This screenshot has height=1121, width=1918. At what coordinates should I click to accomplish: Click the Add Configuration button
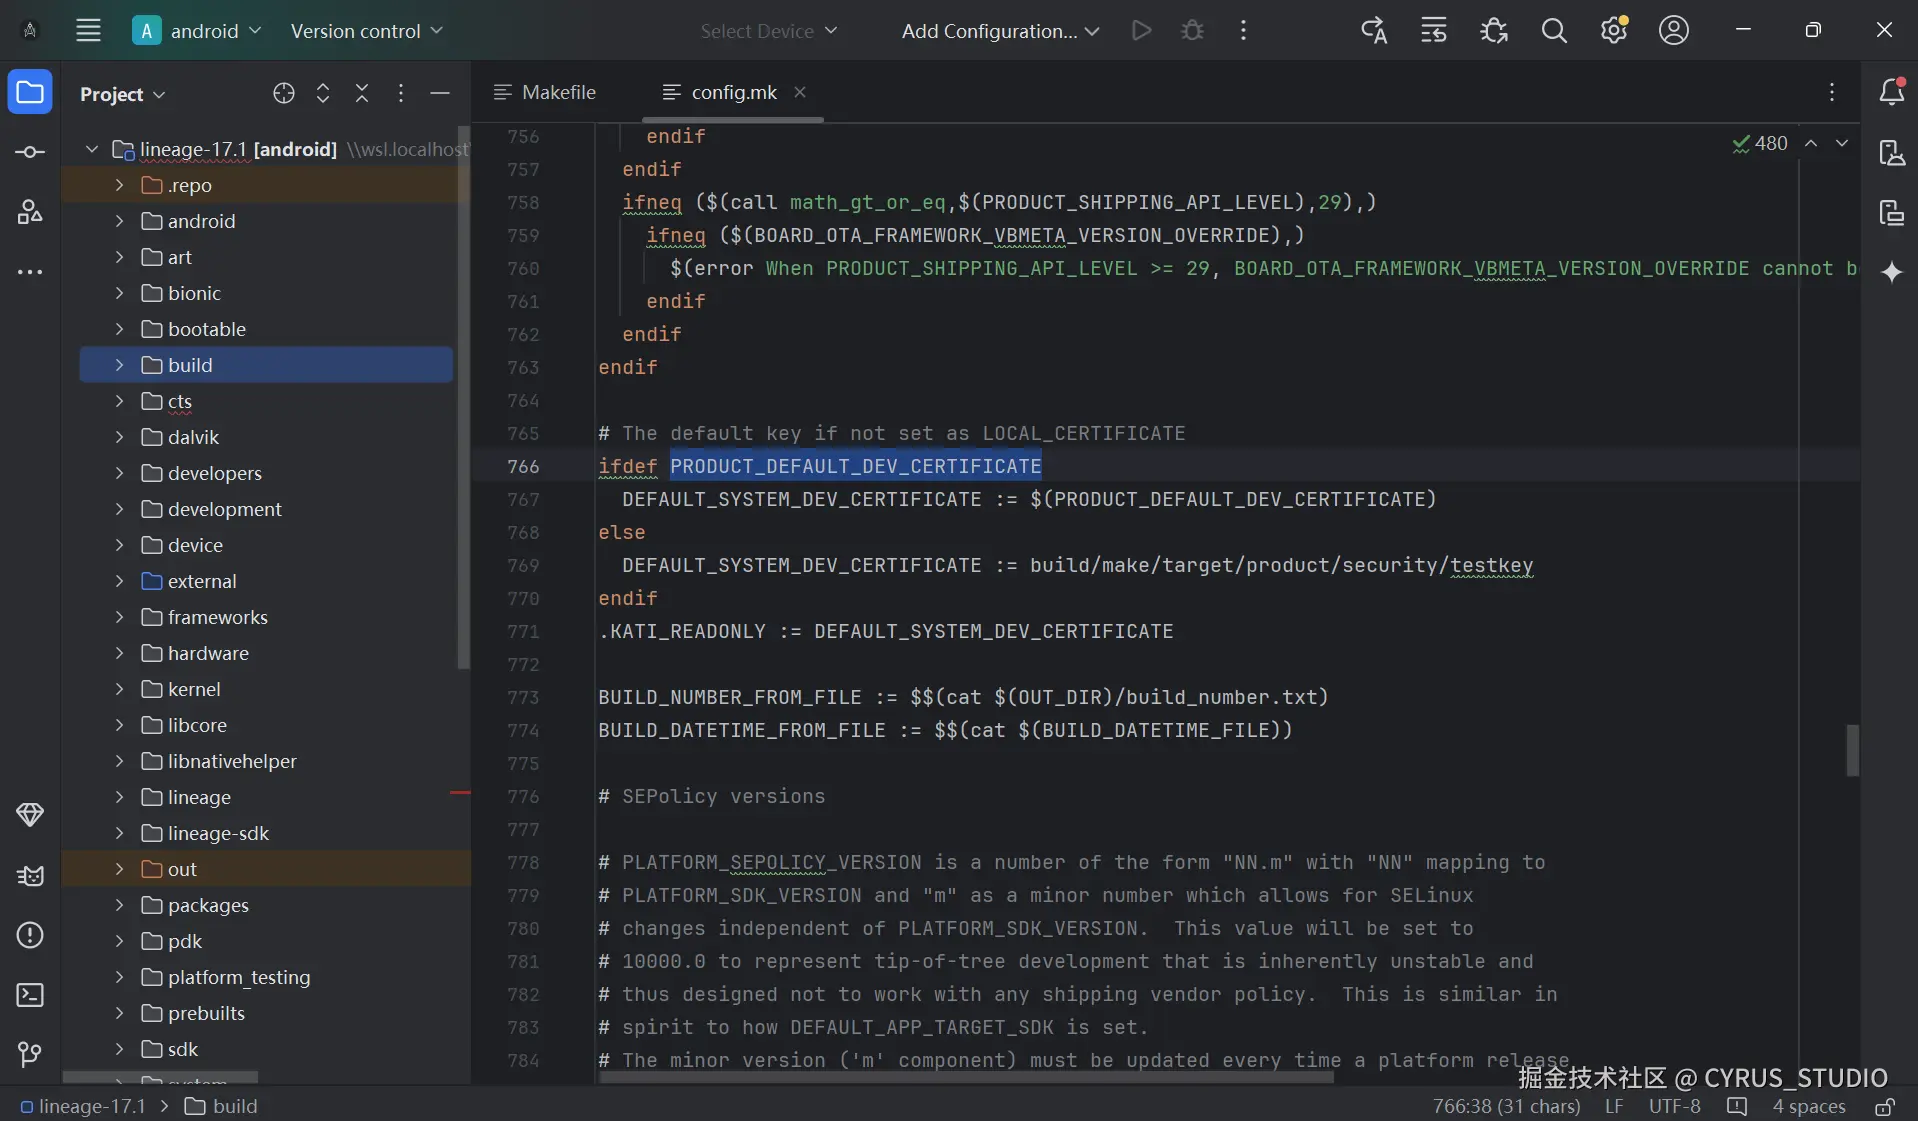coord(999,31)
